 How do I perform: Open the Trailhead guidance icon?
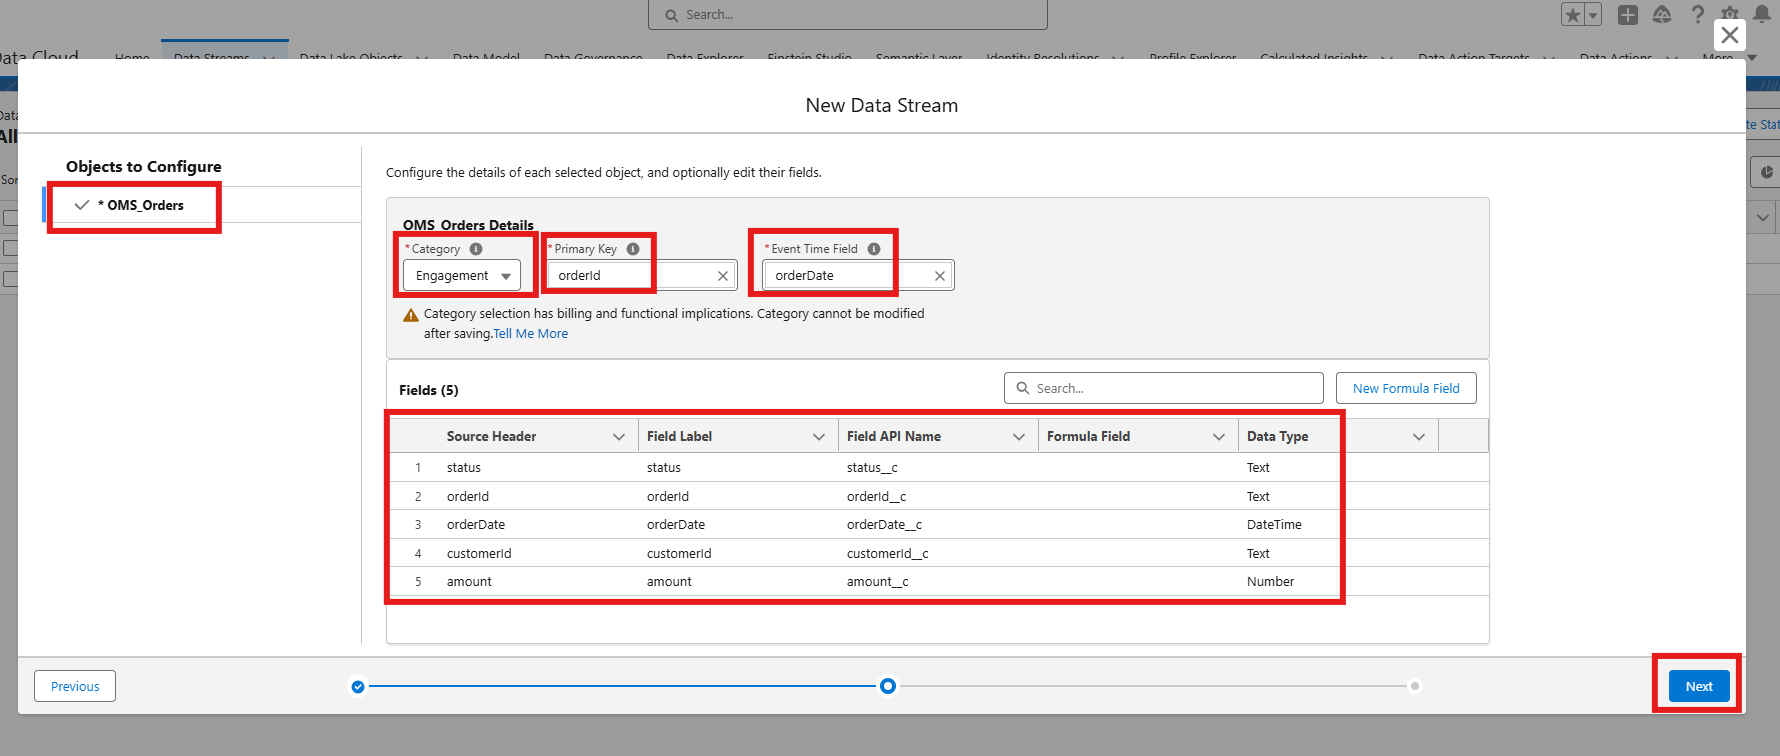point(1662,15)
